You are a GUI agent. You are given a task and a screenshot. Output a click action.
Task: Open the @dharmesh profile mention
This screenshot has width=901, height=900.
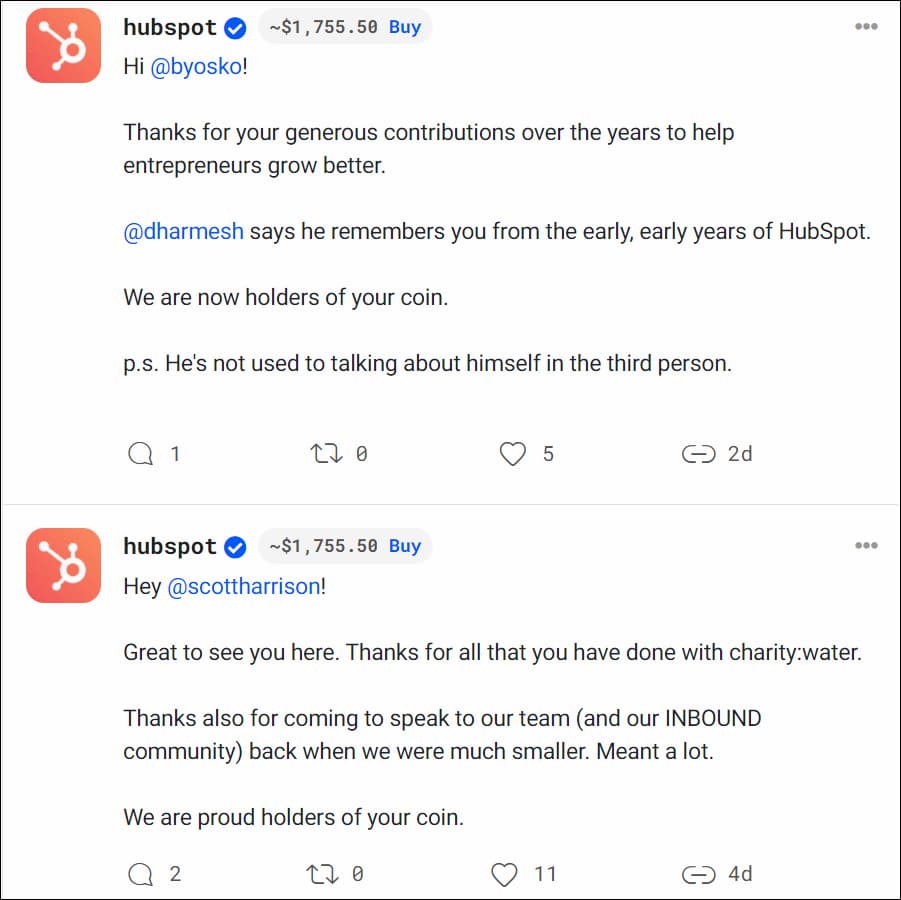[x=183, y=232]
